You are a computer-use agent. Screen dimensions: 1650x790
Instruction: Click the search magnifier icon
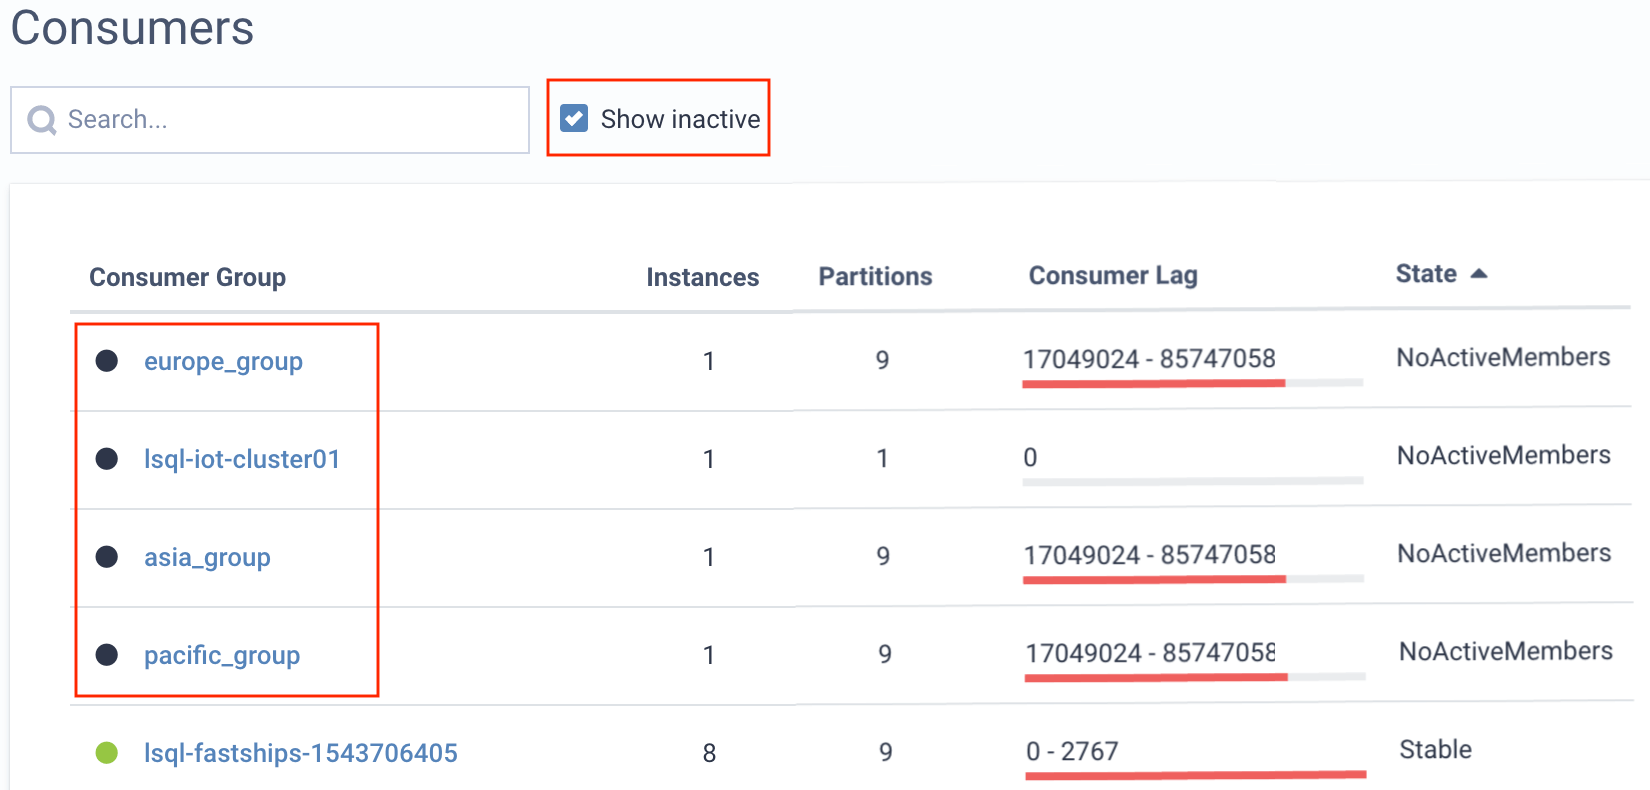tap(42, 121)
